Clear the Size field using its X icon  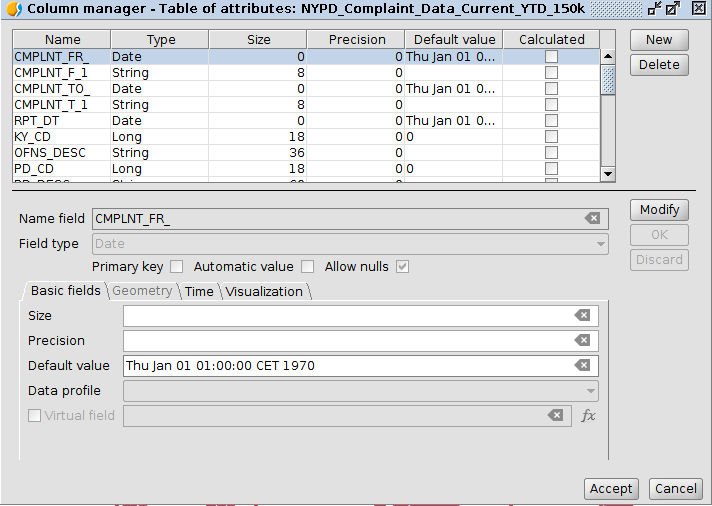point(582,316)
